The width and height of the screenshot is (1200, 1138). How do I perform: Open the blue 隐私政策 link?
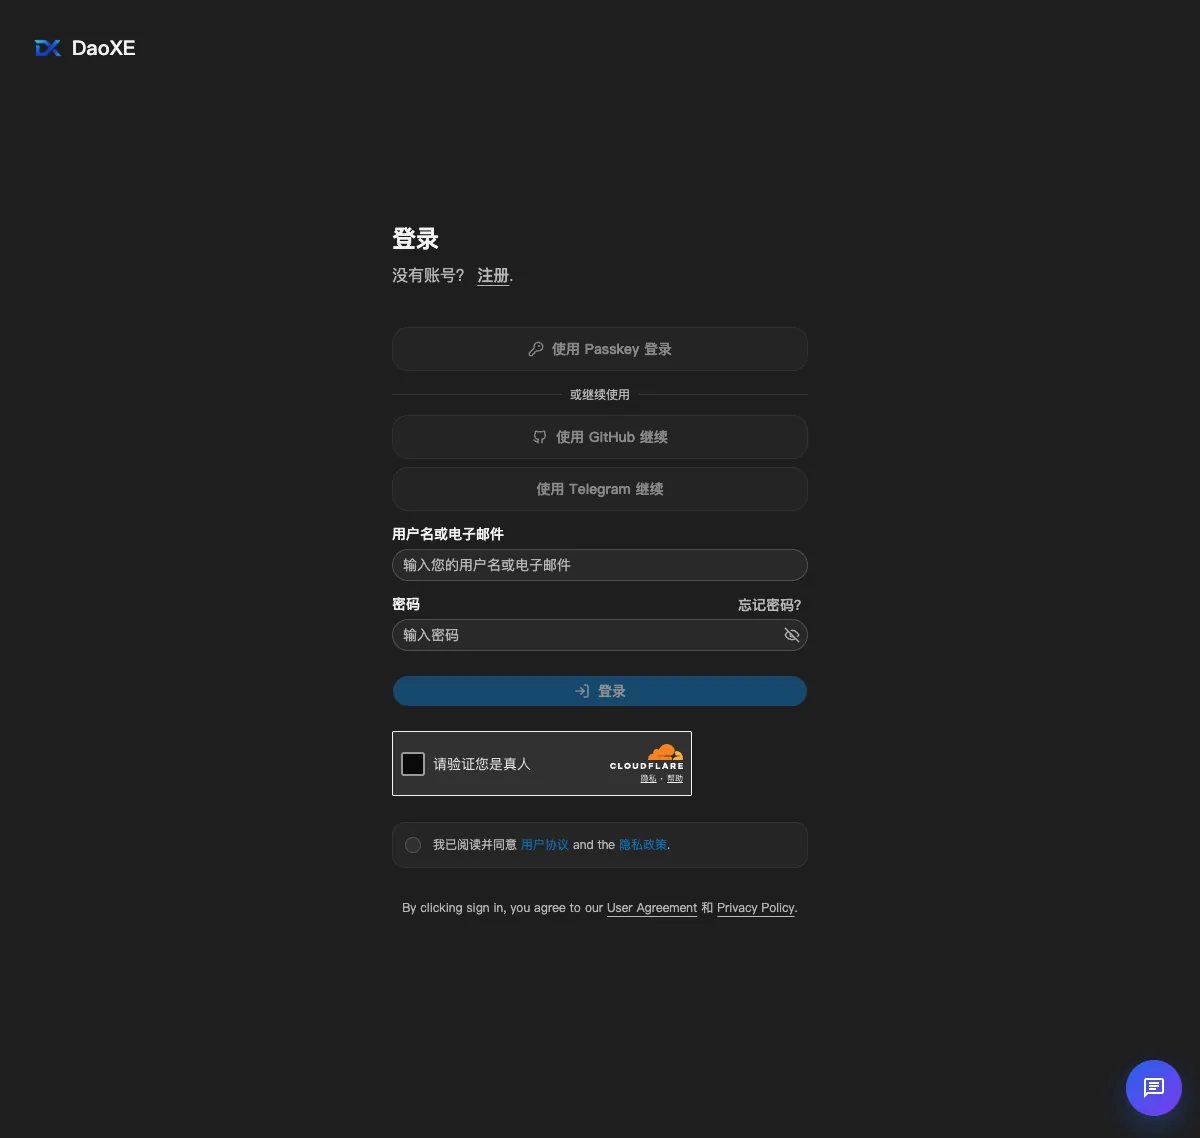click(643, 845)
